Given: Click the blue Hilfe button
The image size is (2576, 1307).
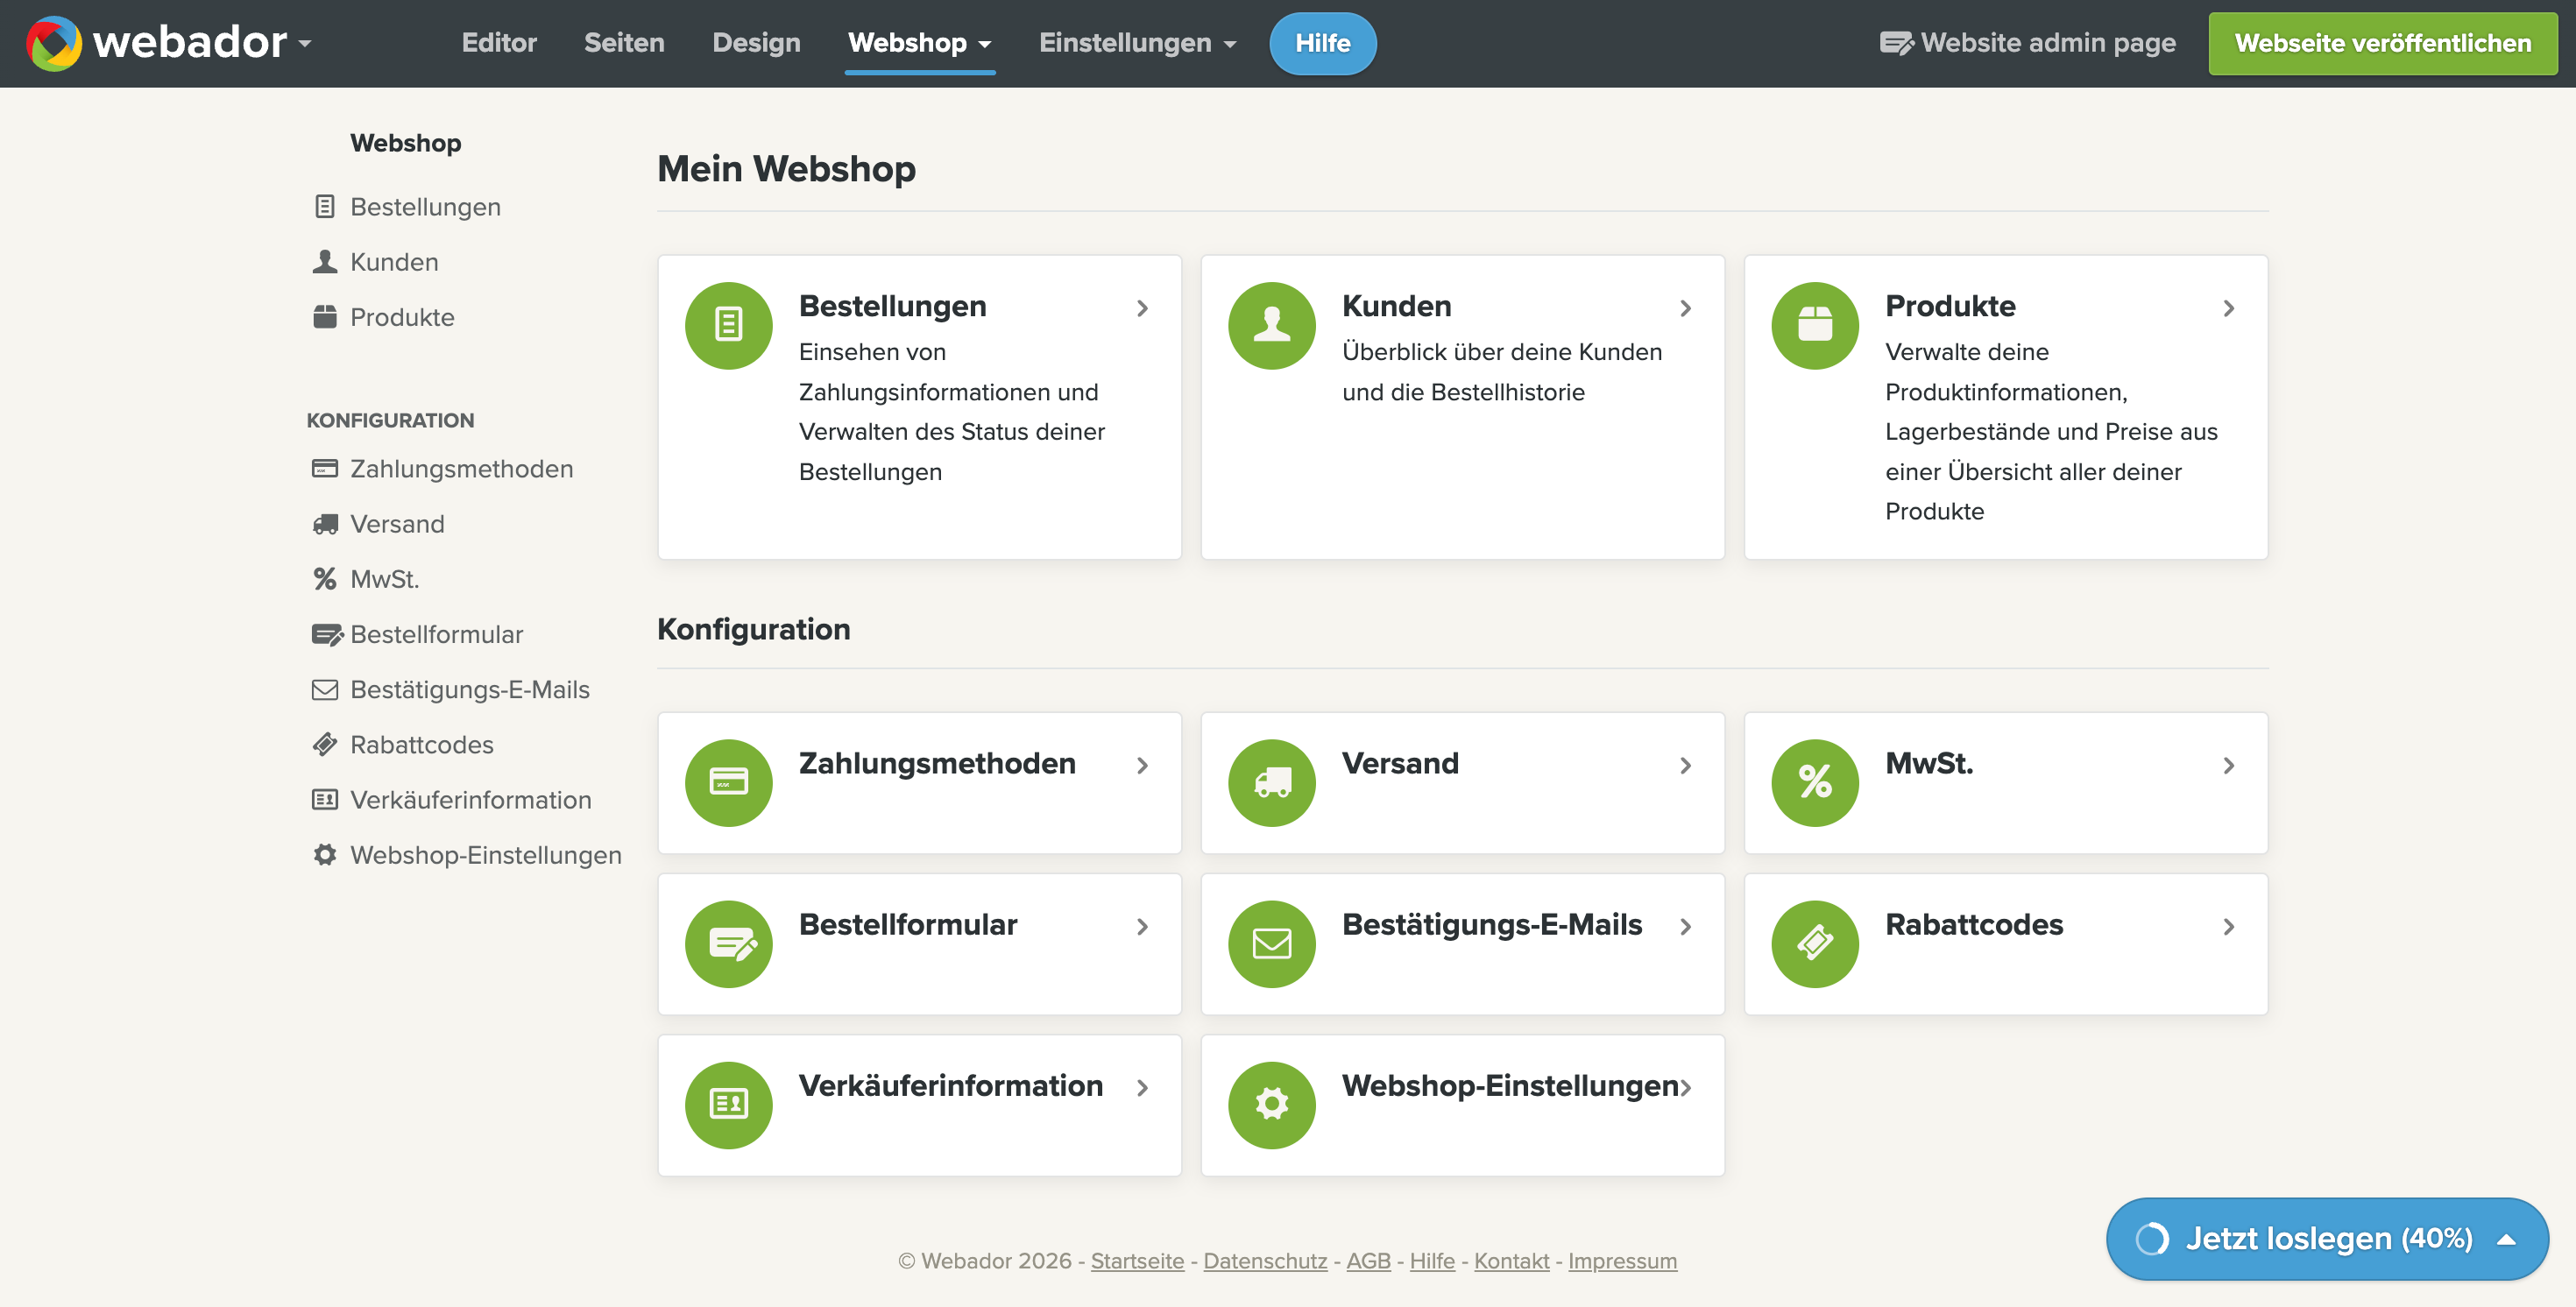Looking at the screenshot, I should pyautogui.click(x=1322, y=43).
